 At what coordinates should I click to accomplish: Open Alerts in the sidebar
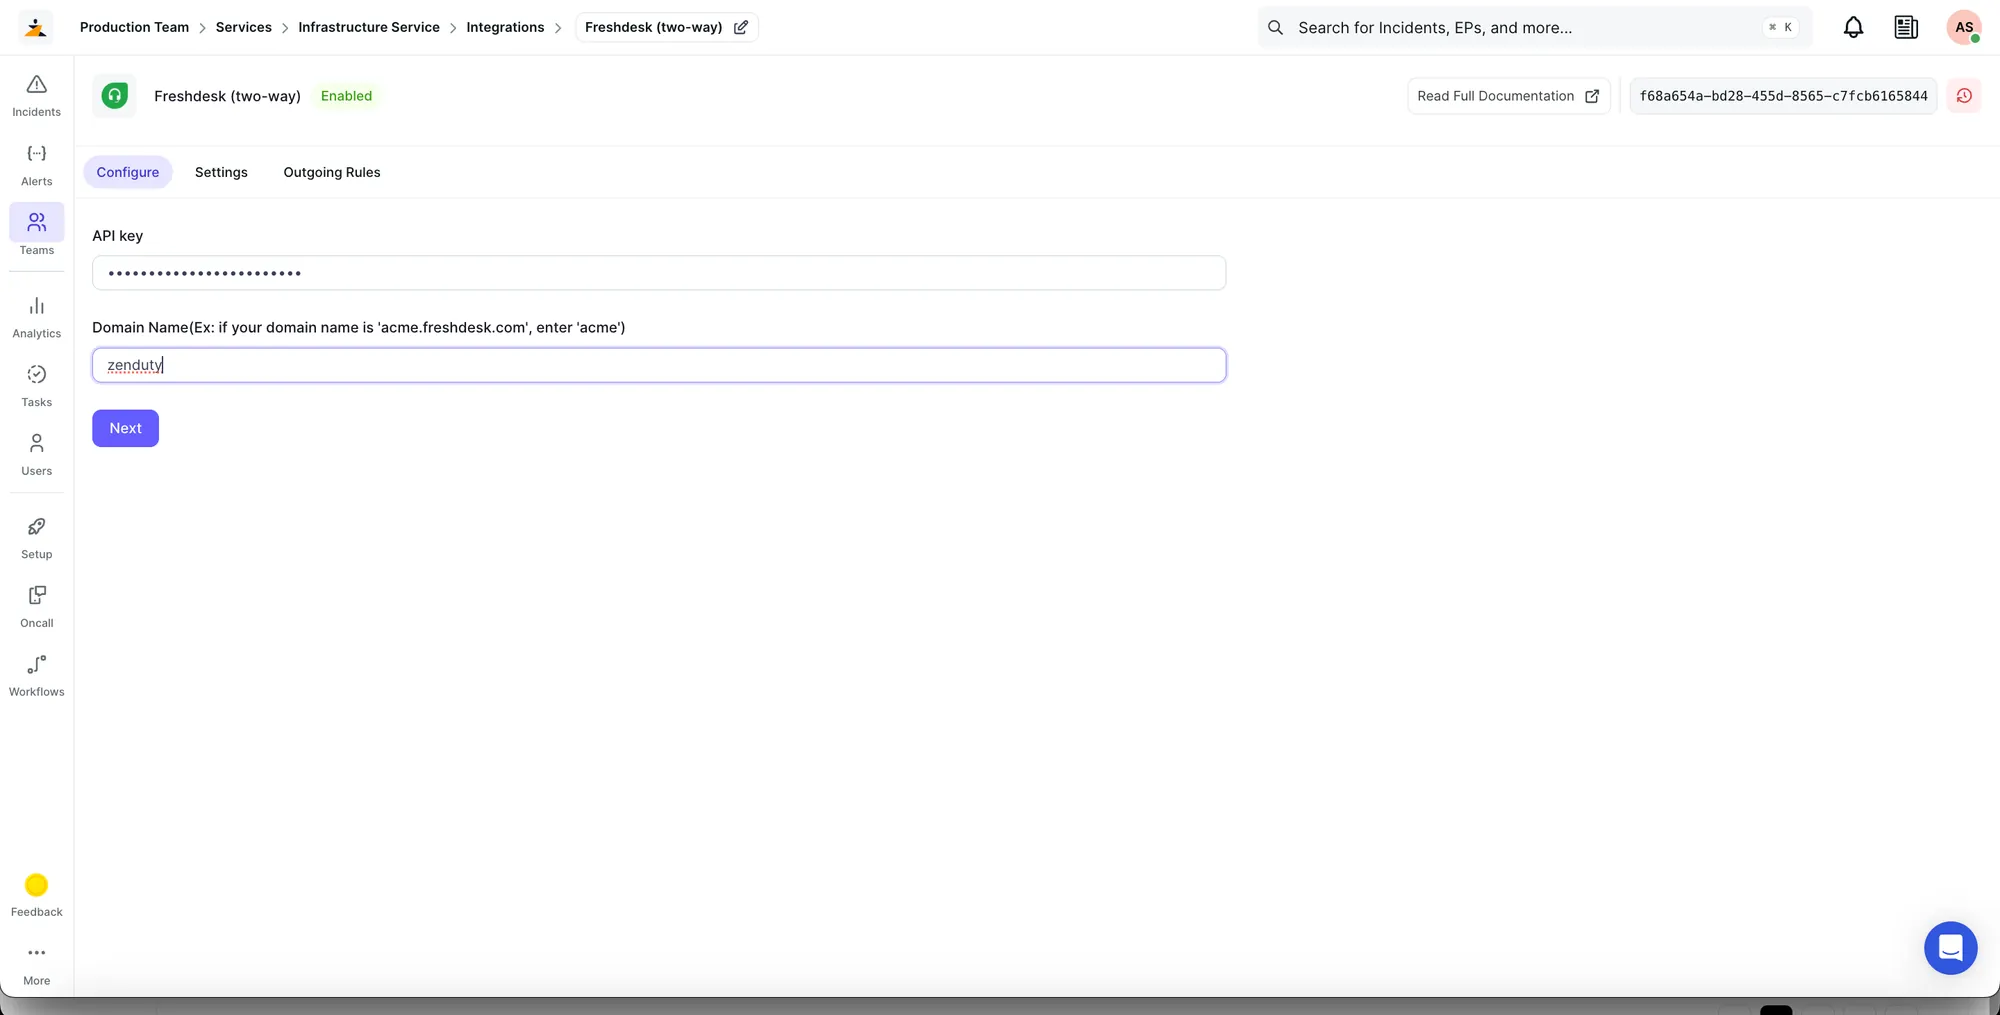tap(36, 165)
